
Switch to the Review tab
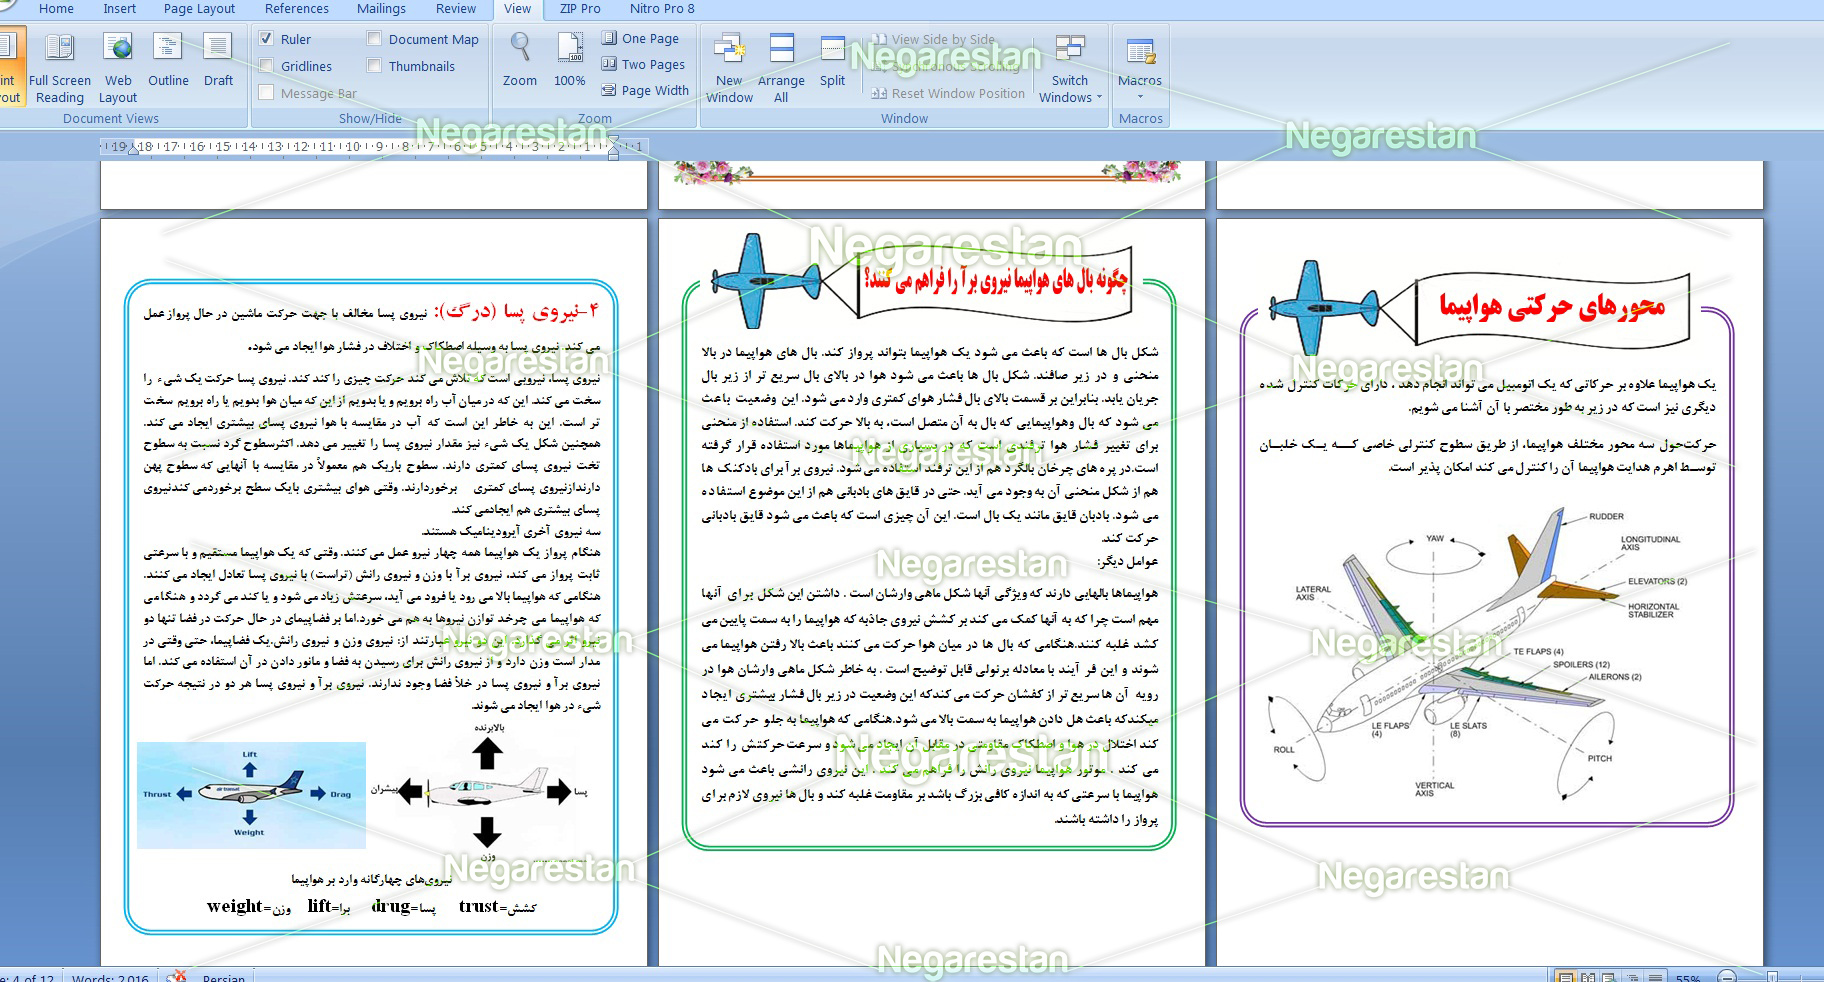pyautogui.click(x=456, y=9)
